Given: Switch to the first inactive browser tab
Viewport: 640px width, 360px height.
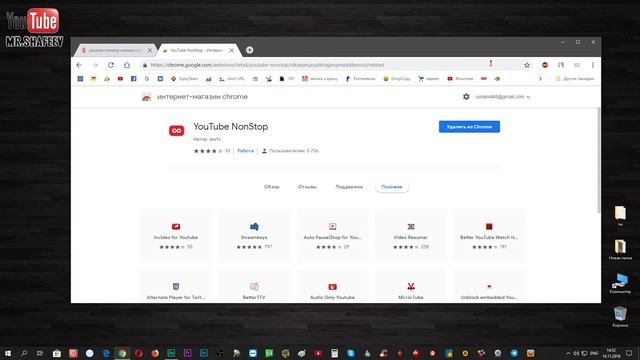Looking at the screenshot, I should coord(114,50).
